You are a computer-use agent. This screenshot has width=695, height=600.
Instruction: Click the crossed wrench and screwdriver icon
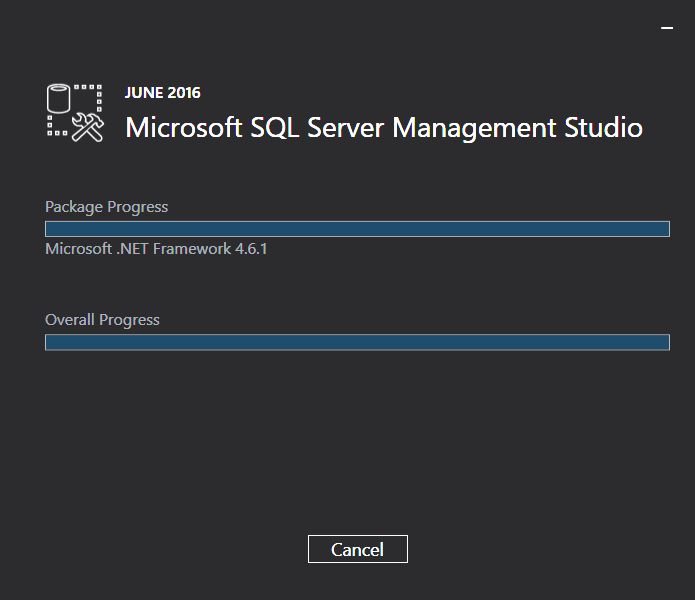click(89, 127)
